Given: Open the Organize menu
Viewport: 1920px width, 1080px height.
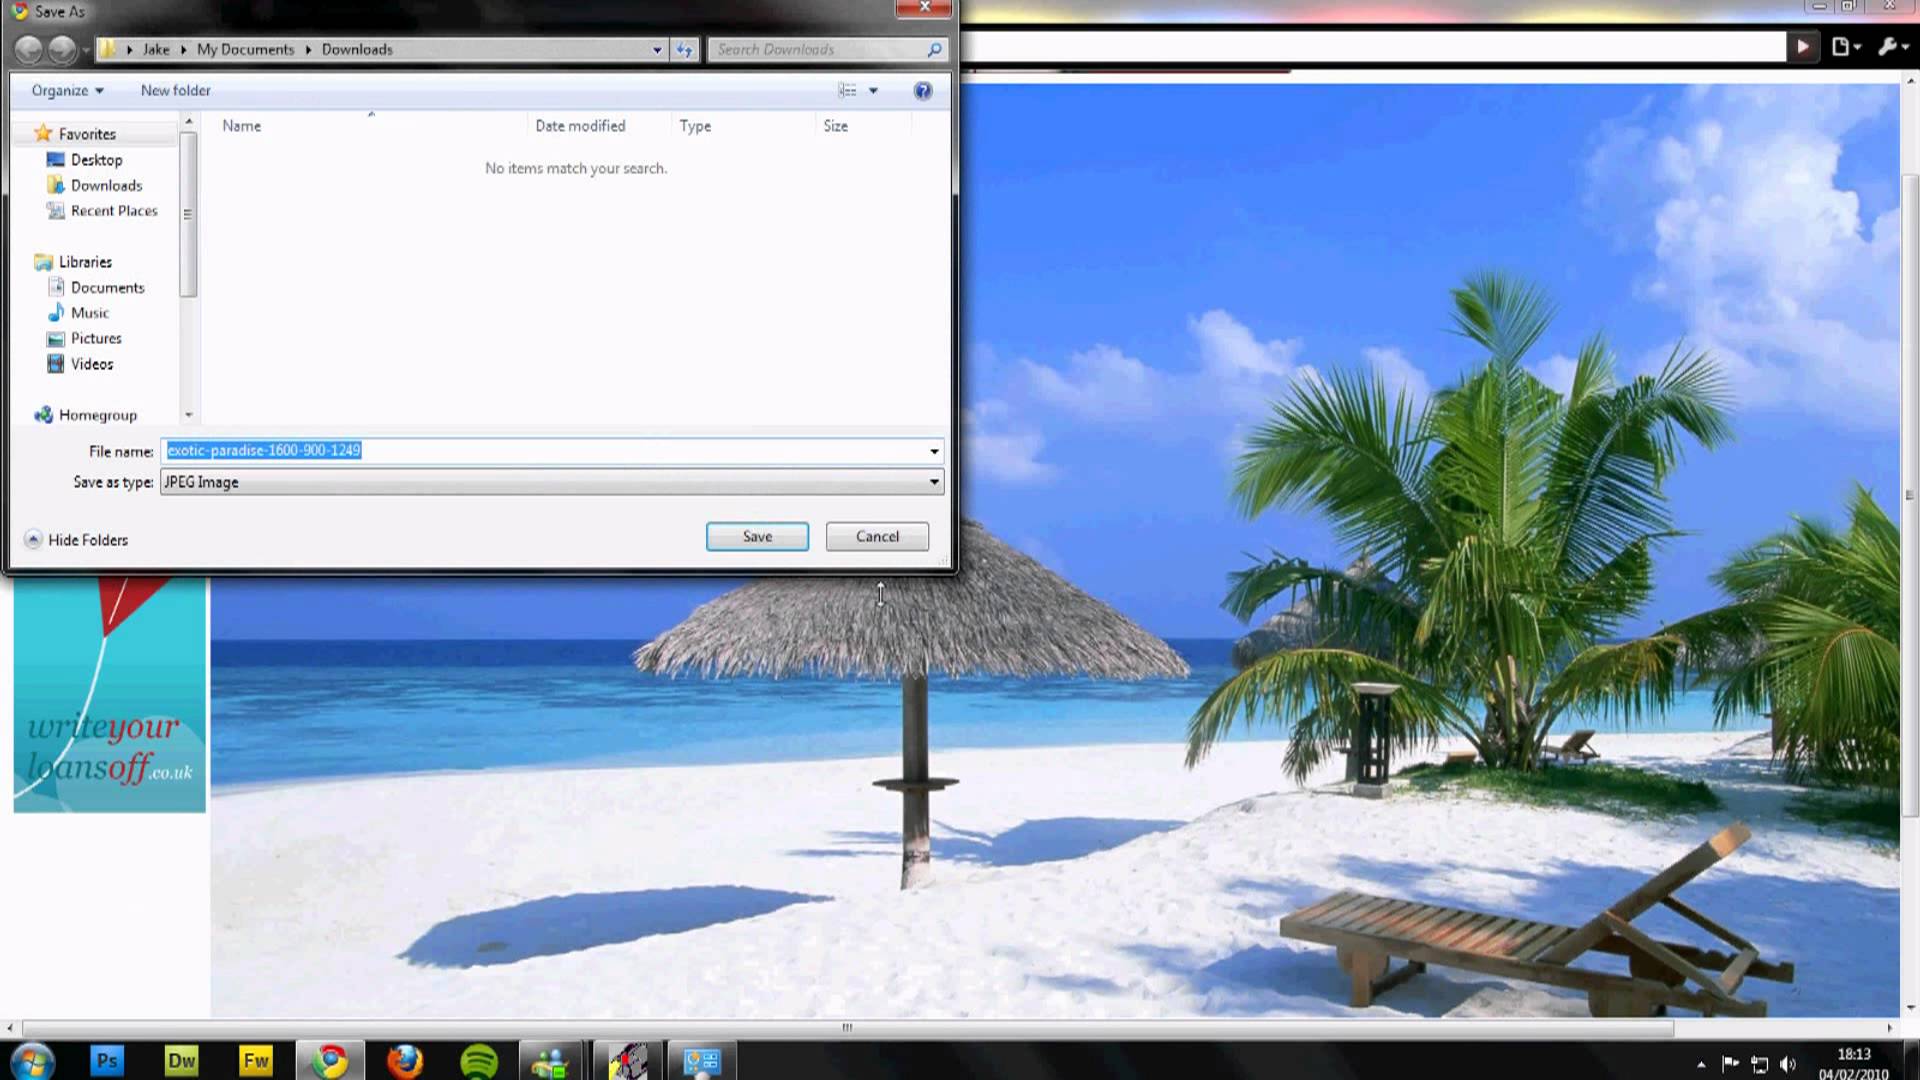Looking at the screenshot, I should (67, 91).
